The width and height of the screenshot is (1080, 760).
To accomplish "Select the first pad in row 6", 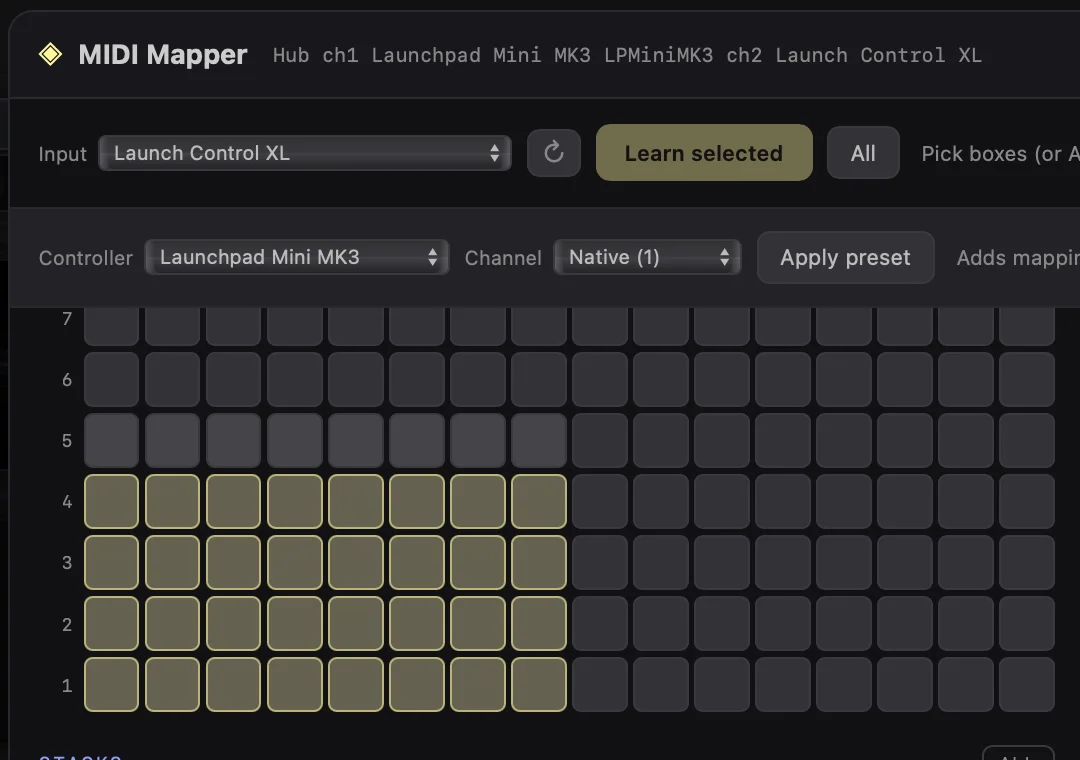I will [x=112, y=379].
